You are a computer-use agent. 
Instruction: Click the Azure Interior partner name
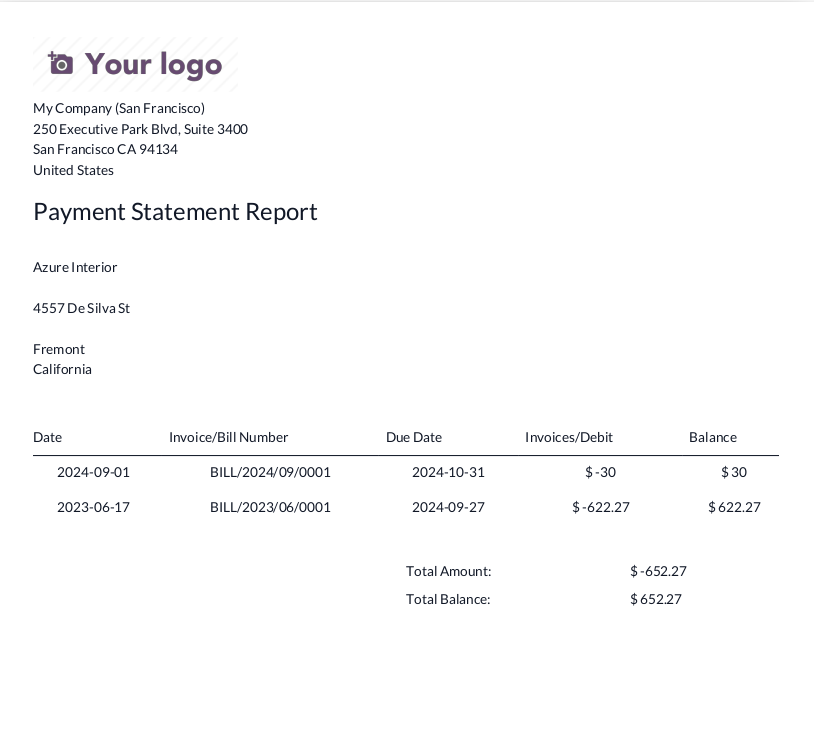click(x=75, y=267)
